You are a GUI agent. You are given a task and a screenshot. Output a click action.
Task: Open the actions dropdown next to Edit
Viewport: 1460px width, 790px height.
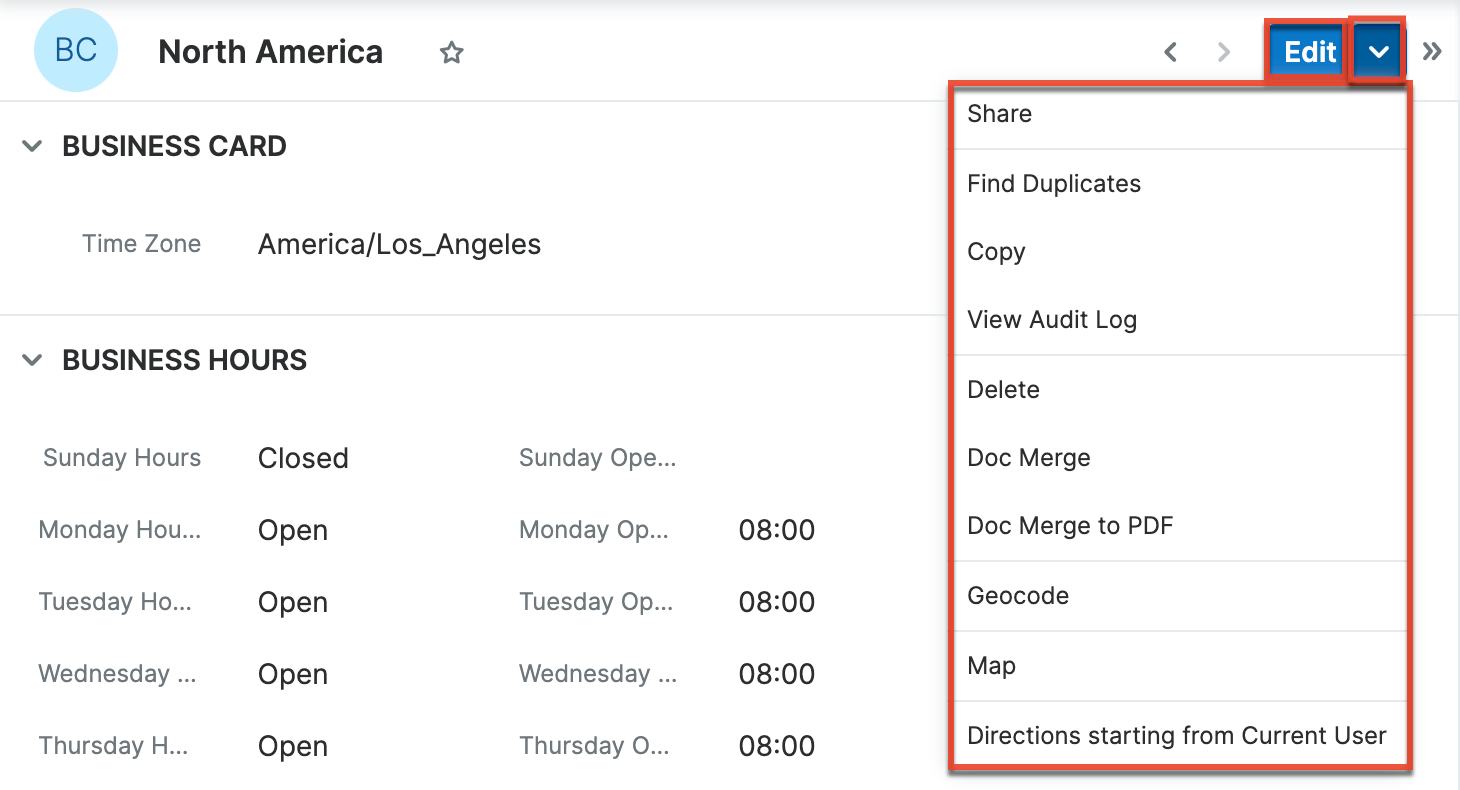click(1379, 52)
